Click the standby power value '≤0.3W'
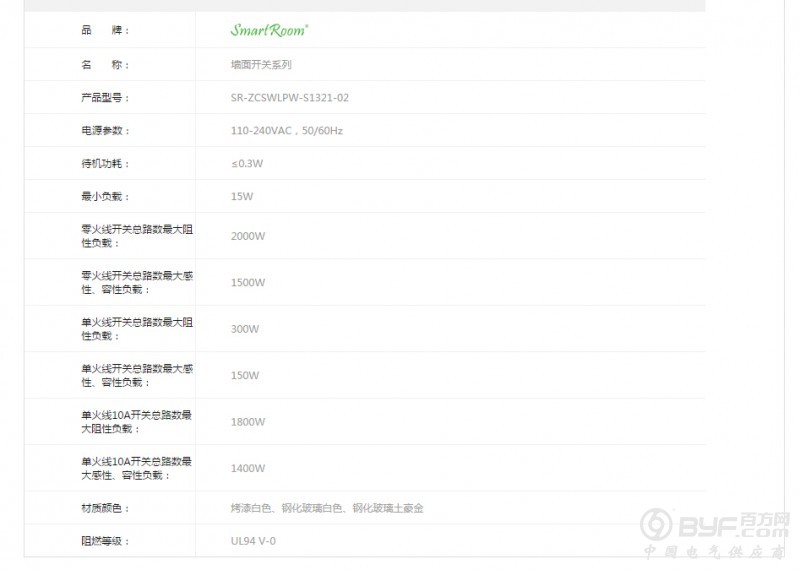 (x=247, y=164)
